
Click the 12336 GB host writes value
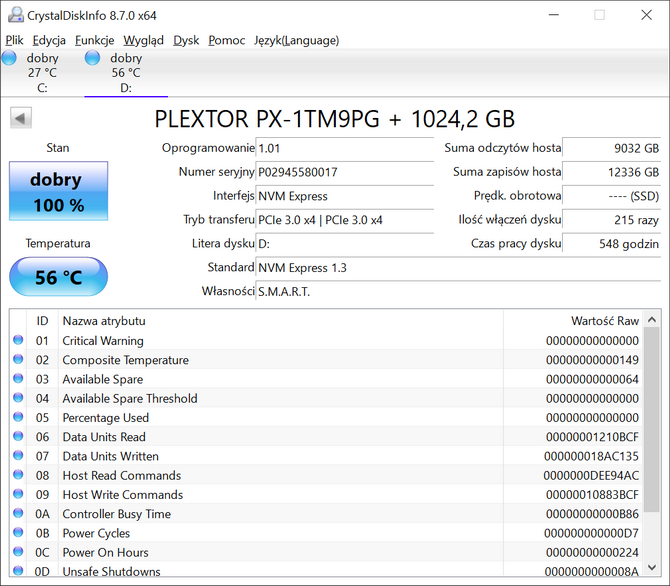click(x=611, y=172)
